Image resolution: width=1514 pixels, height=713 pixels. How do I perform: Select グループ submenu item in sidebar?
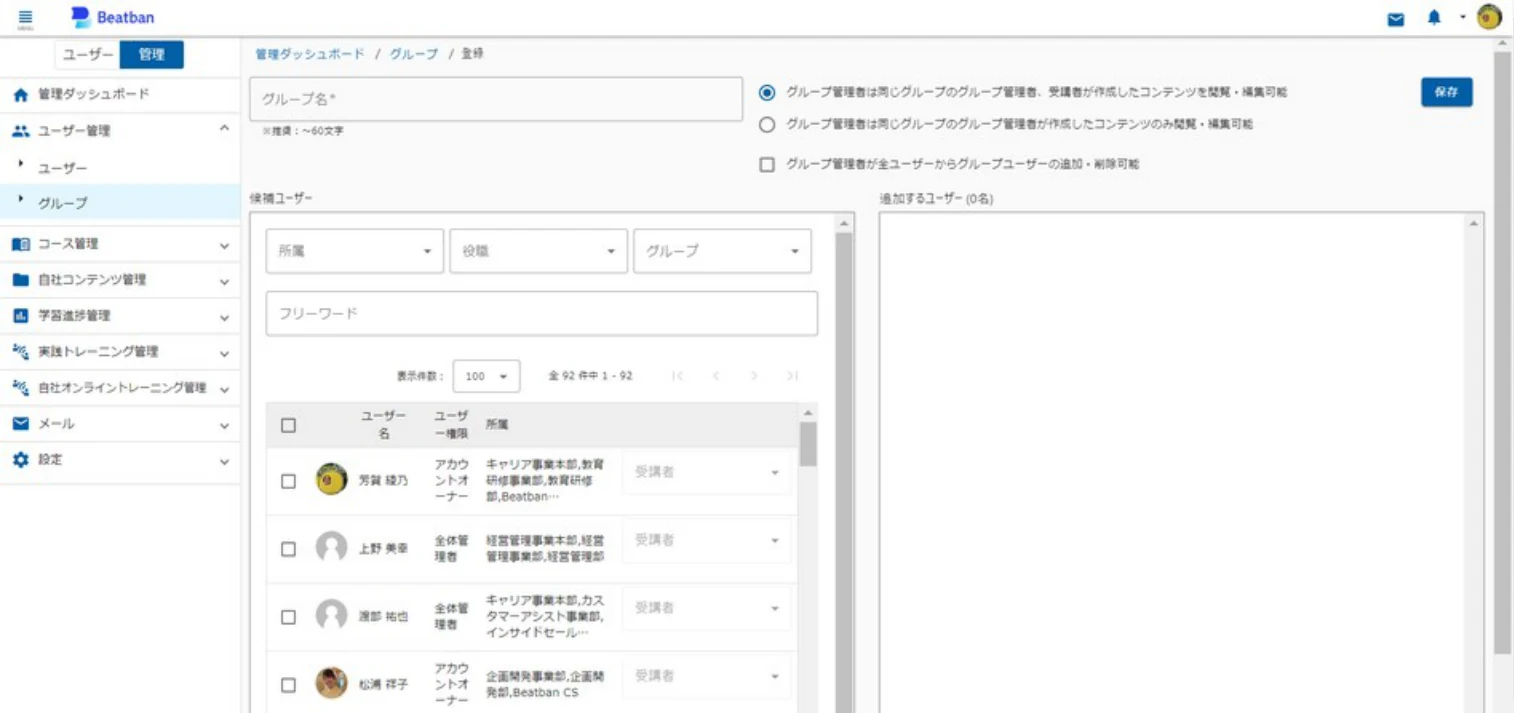pyautogui.click(x=120, y=202)
